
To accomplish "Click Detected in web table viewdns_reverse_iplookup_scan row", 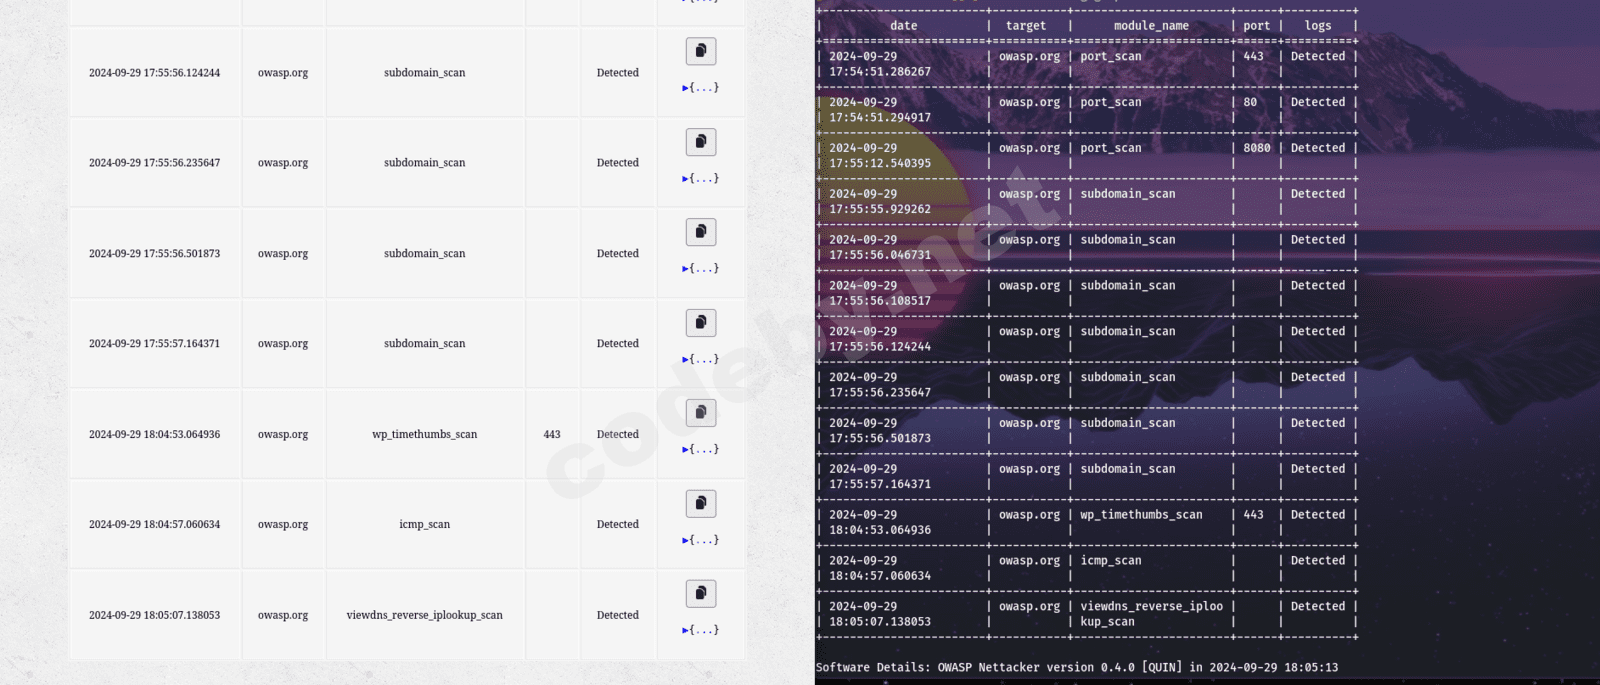I will (618, 616).
